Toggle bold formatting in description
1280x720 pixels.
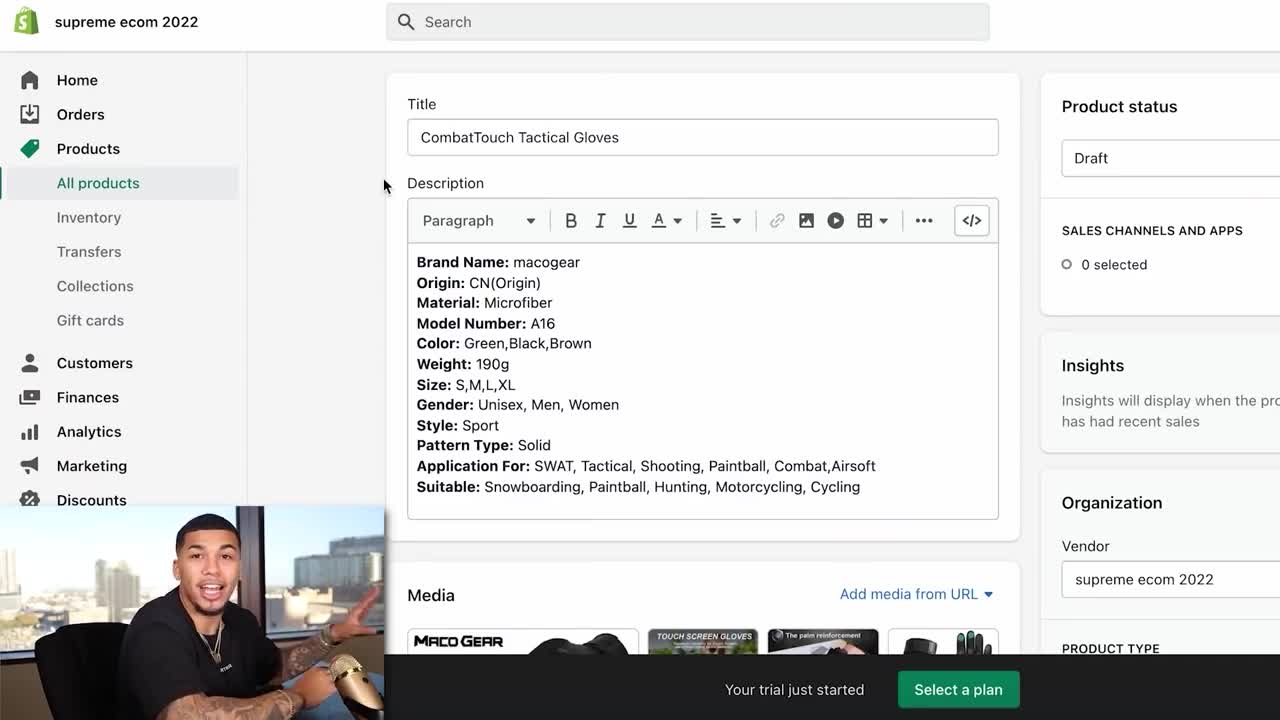571,221
